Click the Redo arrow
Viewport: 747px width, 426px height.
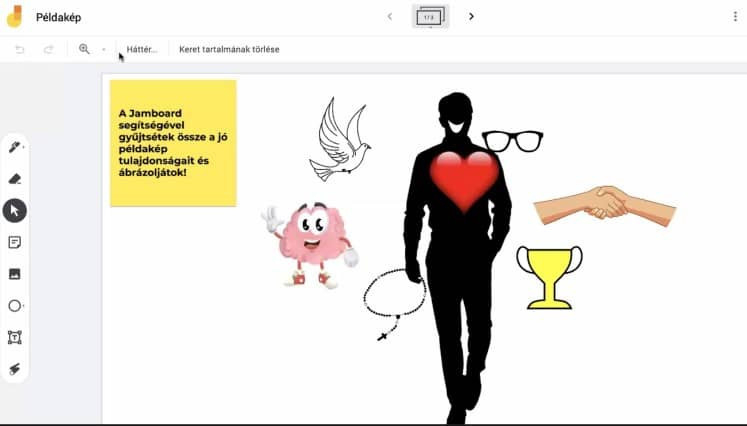(x=48, y=49)
